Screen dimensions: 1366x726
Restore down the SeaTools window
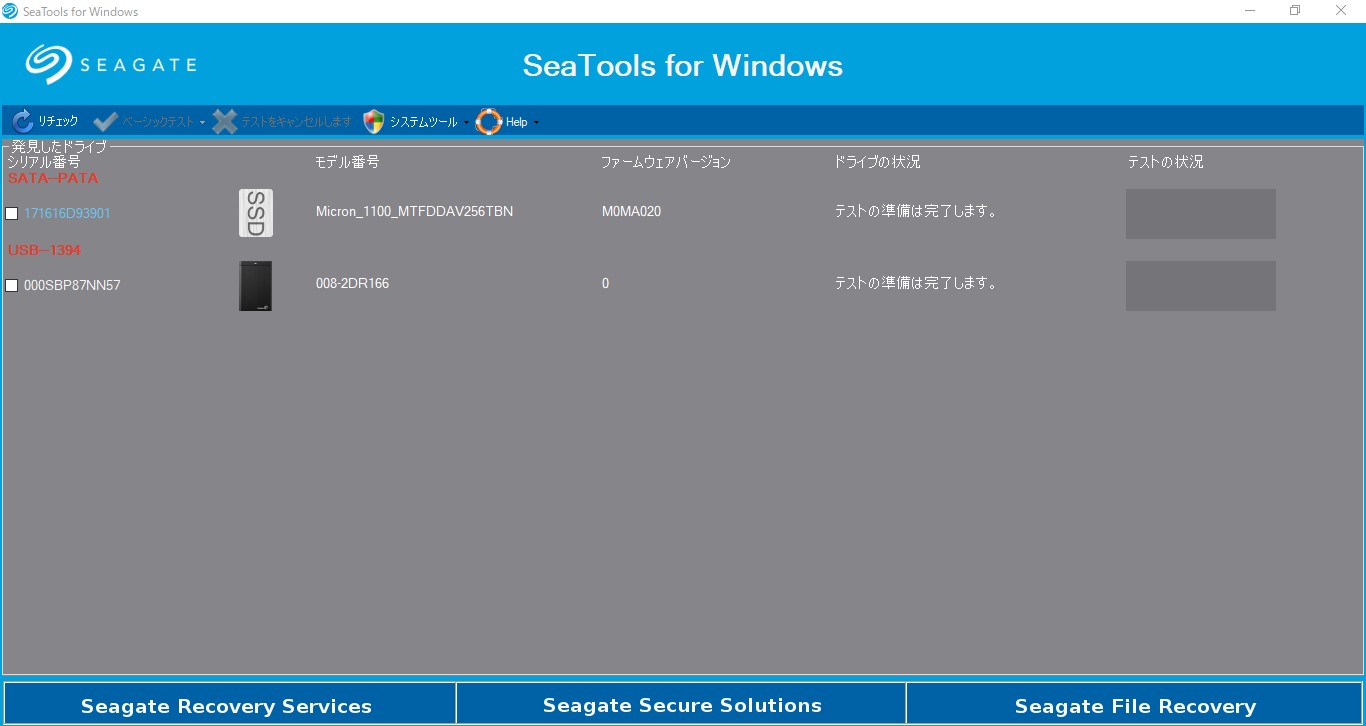coord(1295,11)
